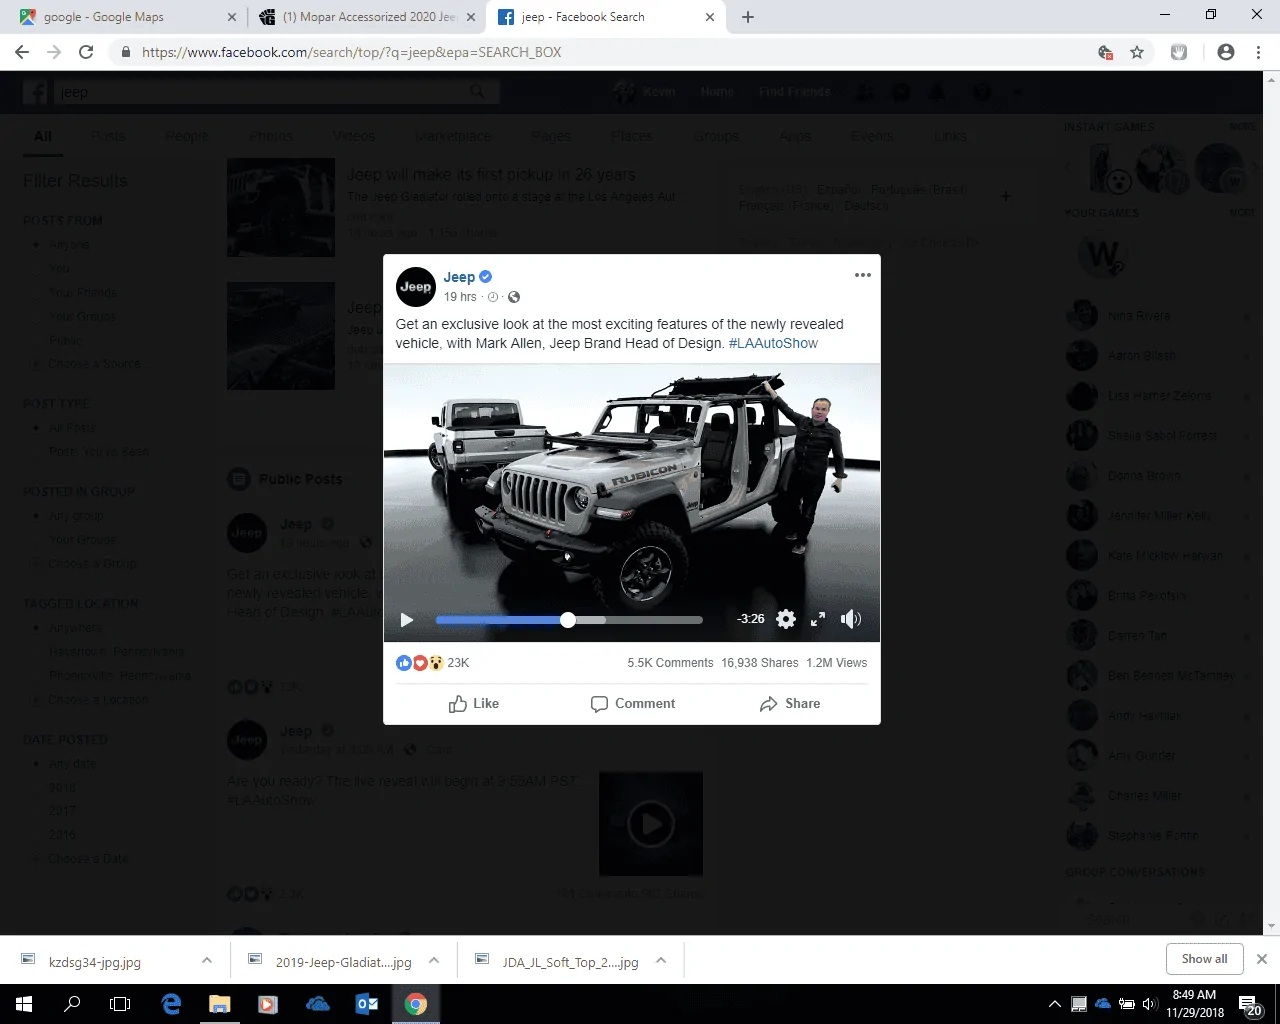The width and height of the screenshot is (1280, 1024).
Task: Select the All Posts radio under Post Type
Action: tap(37, 428)
